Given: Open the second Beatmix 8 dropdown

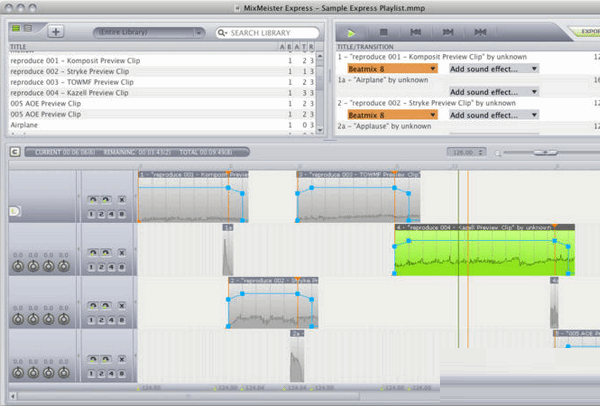Looking at the screenshot, I should pos(391,114).
